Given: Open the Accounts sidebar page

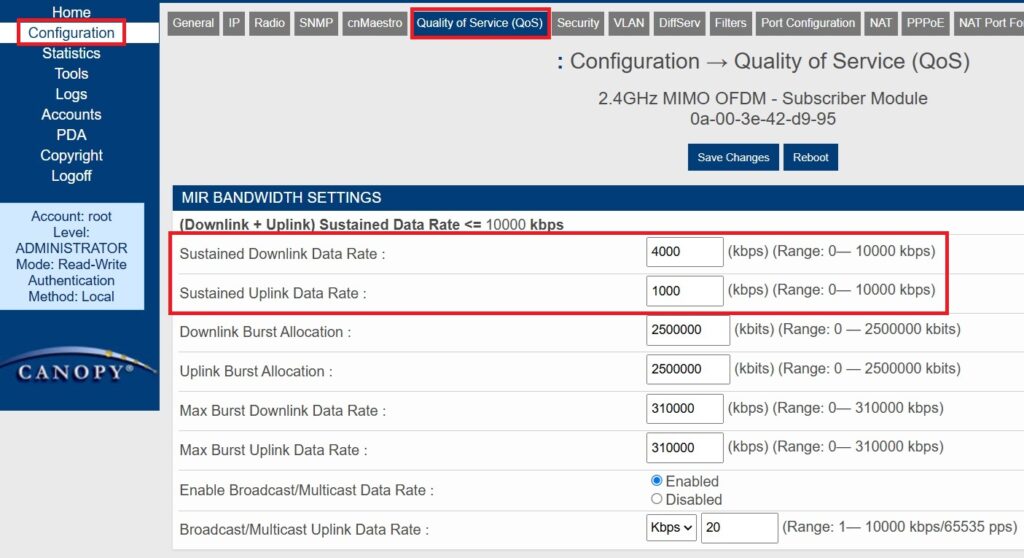Looking at the screenshot, I should tap(71, 115).
